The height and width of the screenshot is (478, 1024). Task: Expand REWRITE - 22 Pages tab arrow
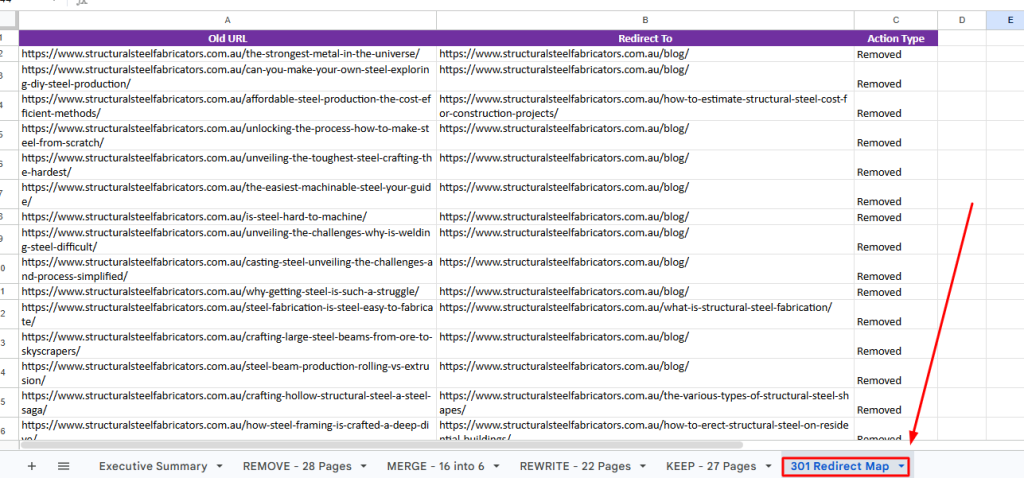pos(643,466)
